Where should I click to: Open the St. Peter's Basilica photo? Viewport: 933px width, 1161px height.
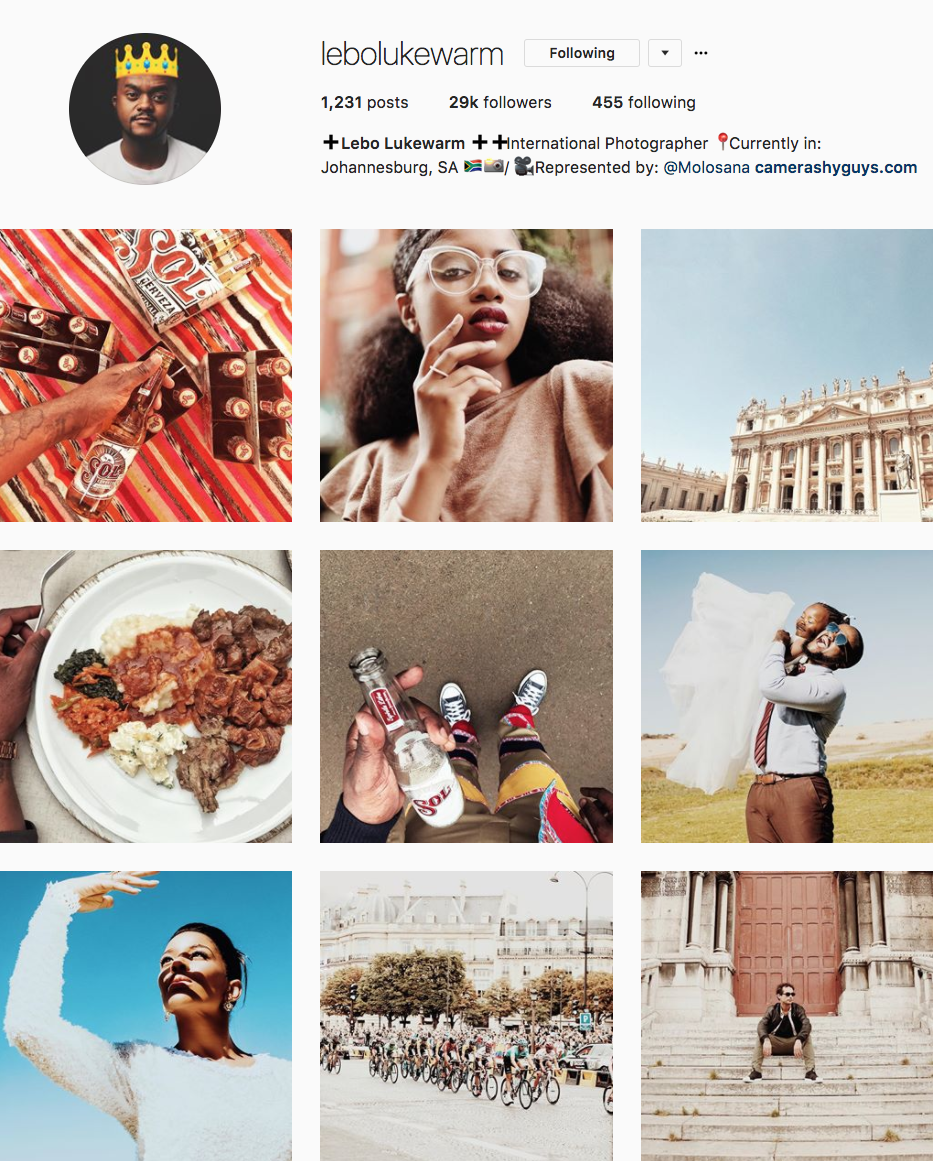click(x=787, y=375)
